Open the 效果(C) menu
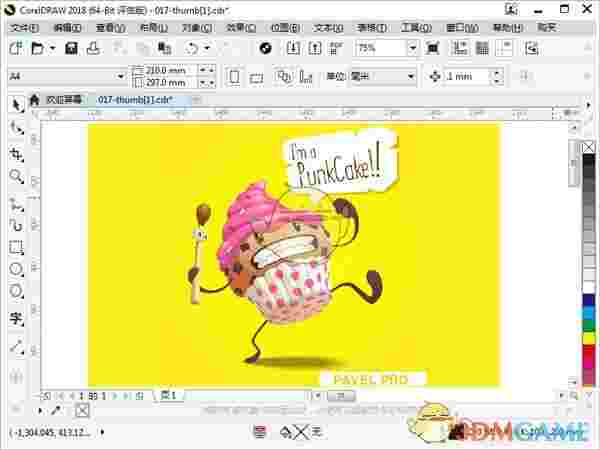The width and height of the screenshot is (600, 450). [241, 28]
